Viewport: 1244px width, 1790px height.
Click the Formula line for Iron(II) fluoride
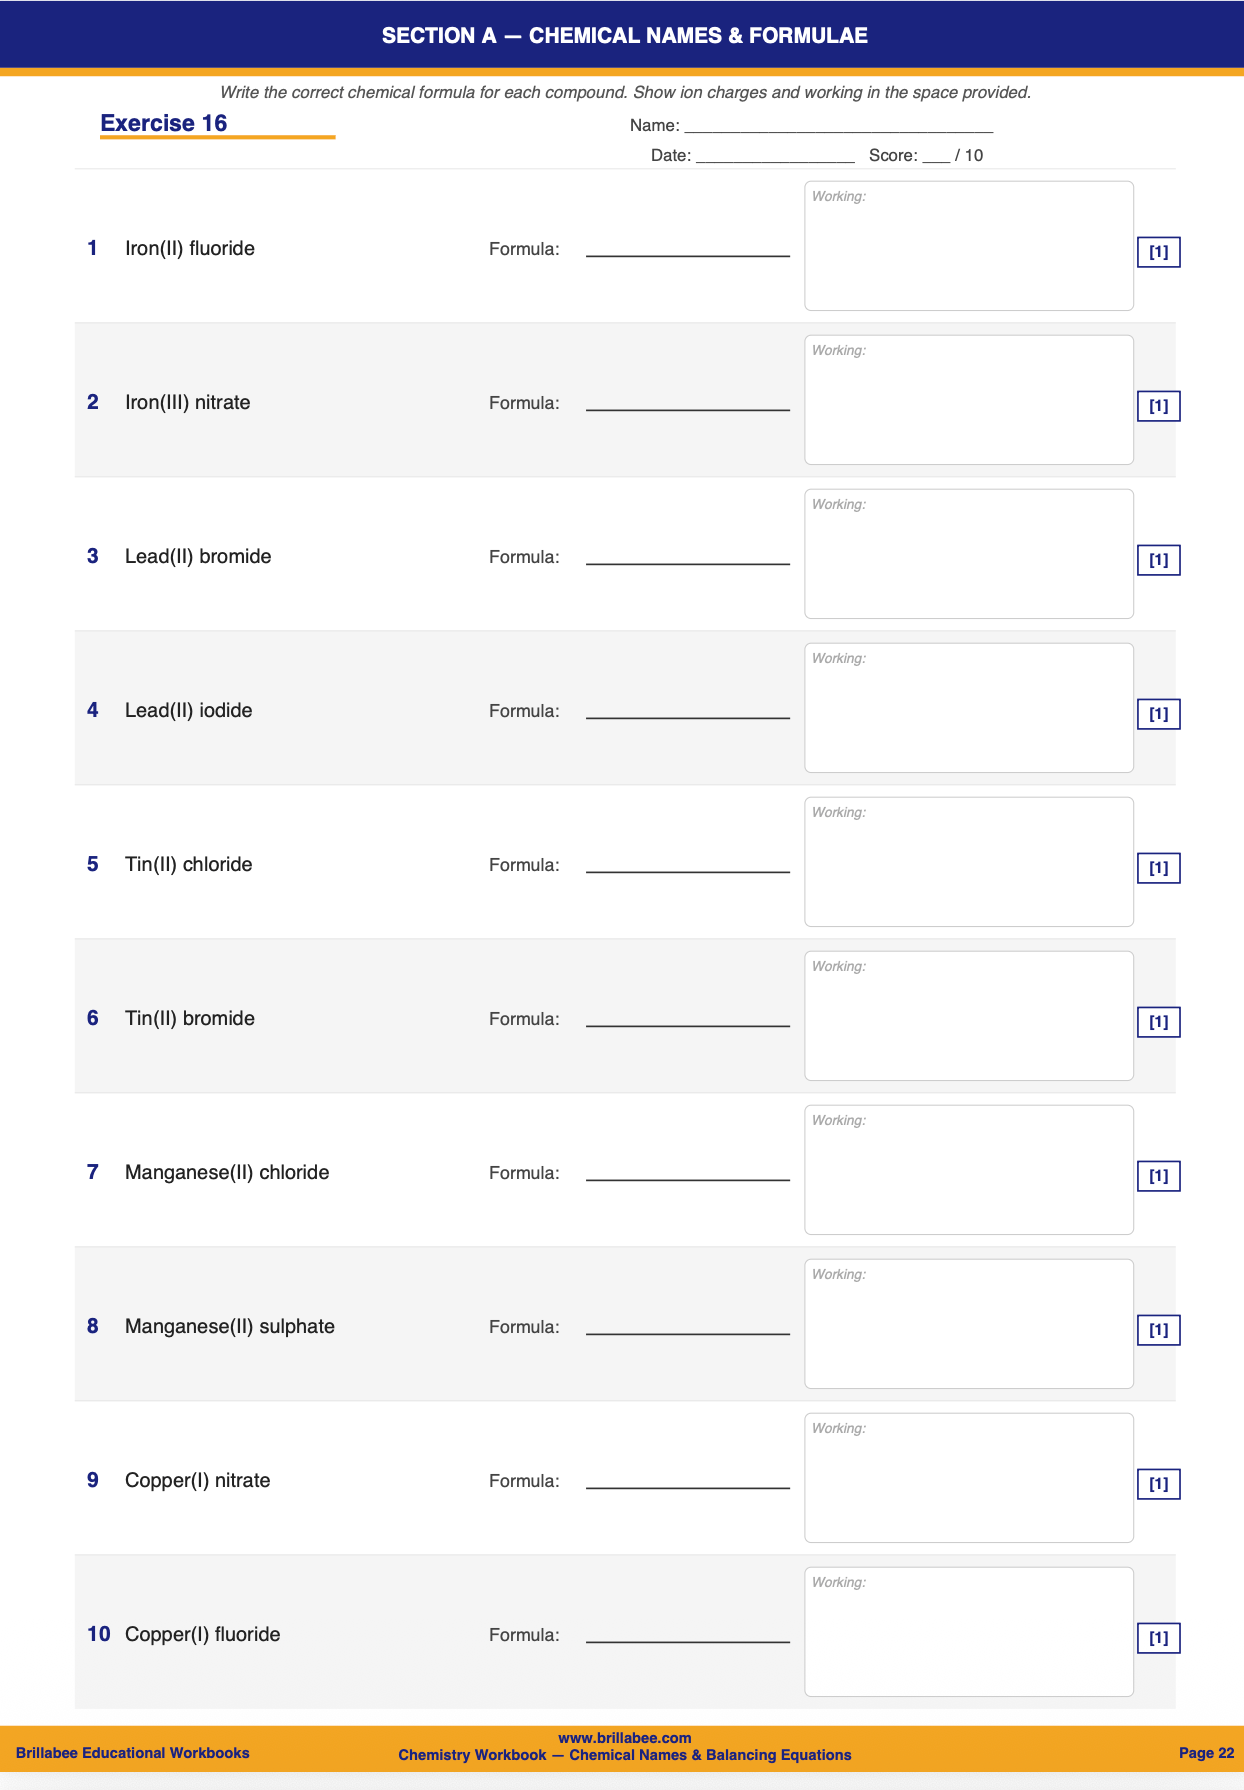point(687,250)
